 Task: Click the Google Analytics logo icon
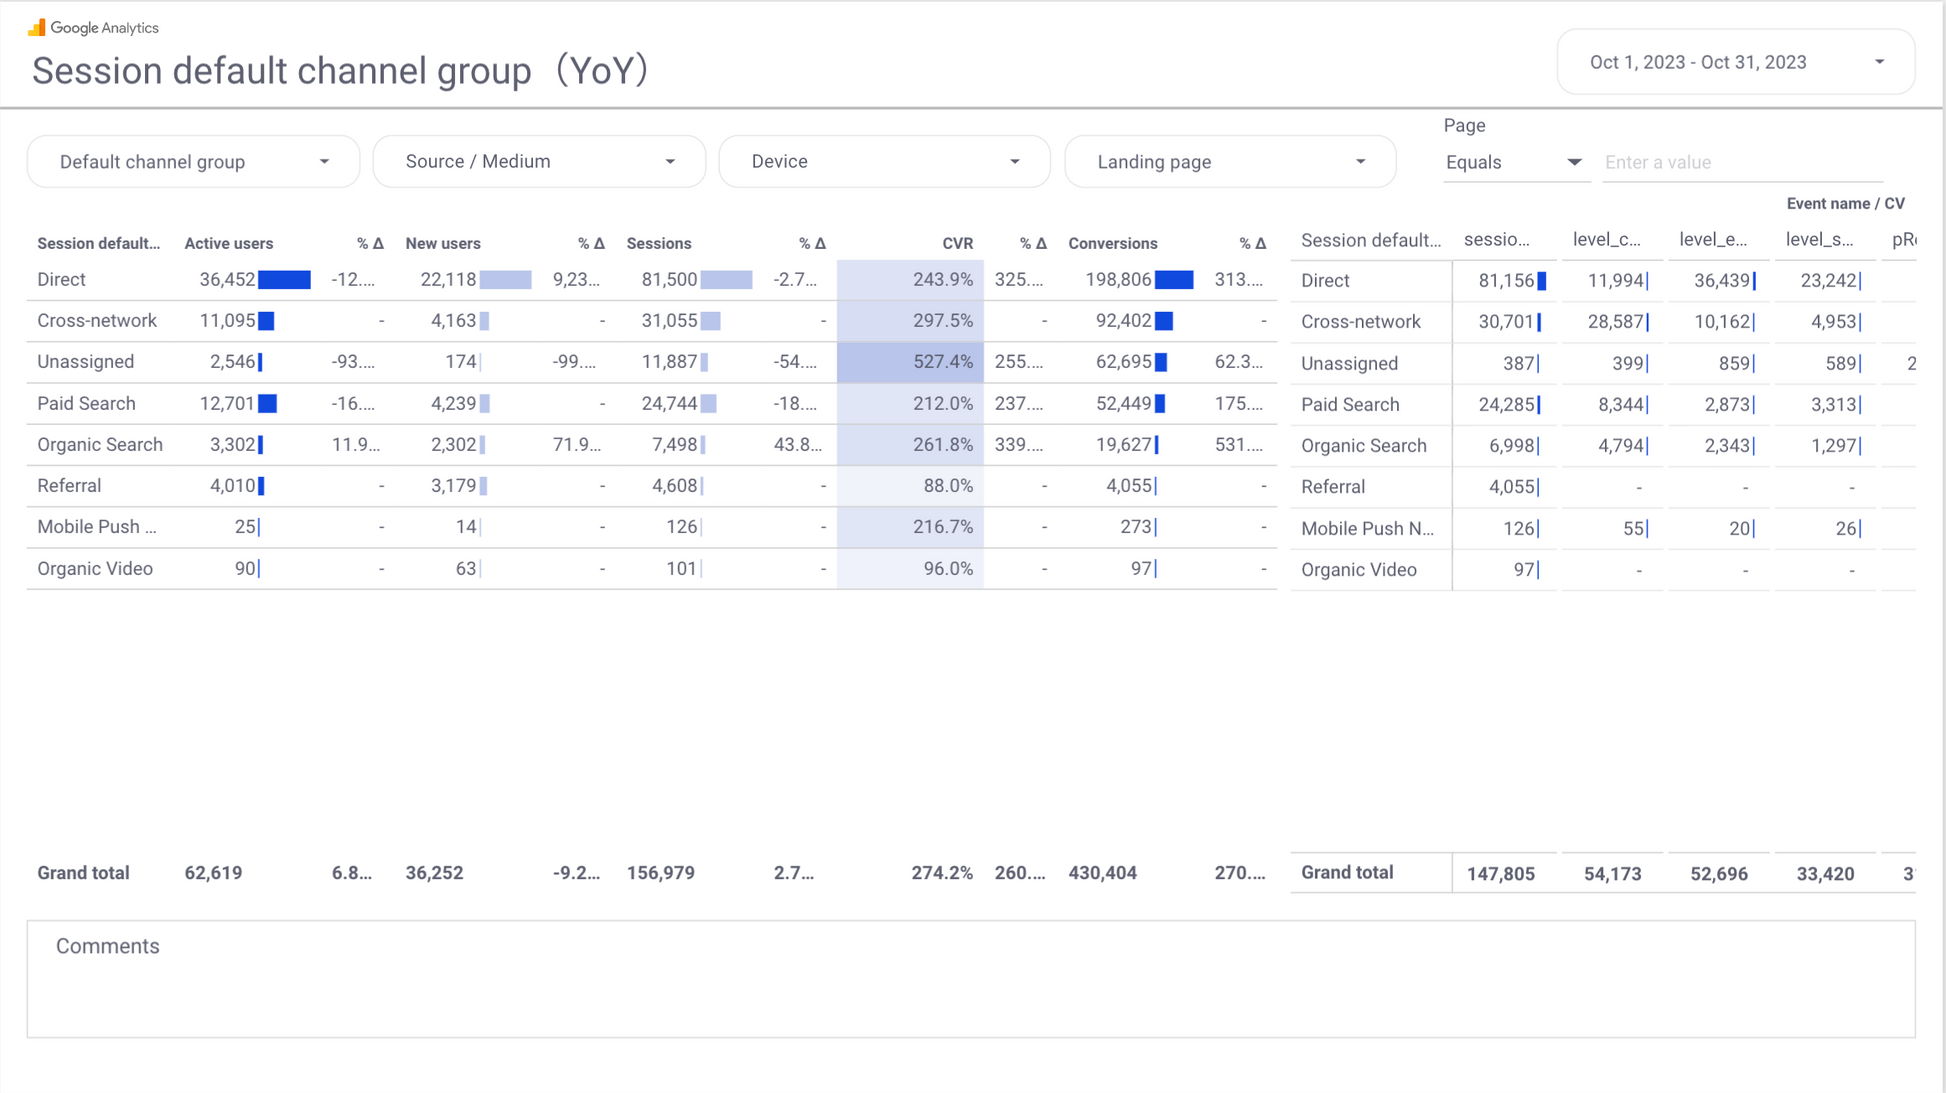click(37, 27)
